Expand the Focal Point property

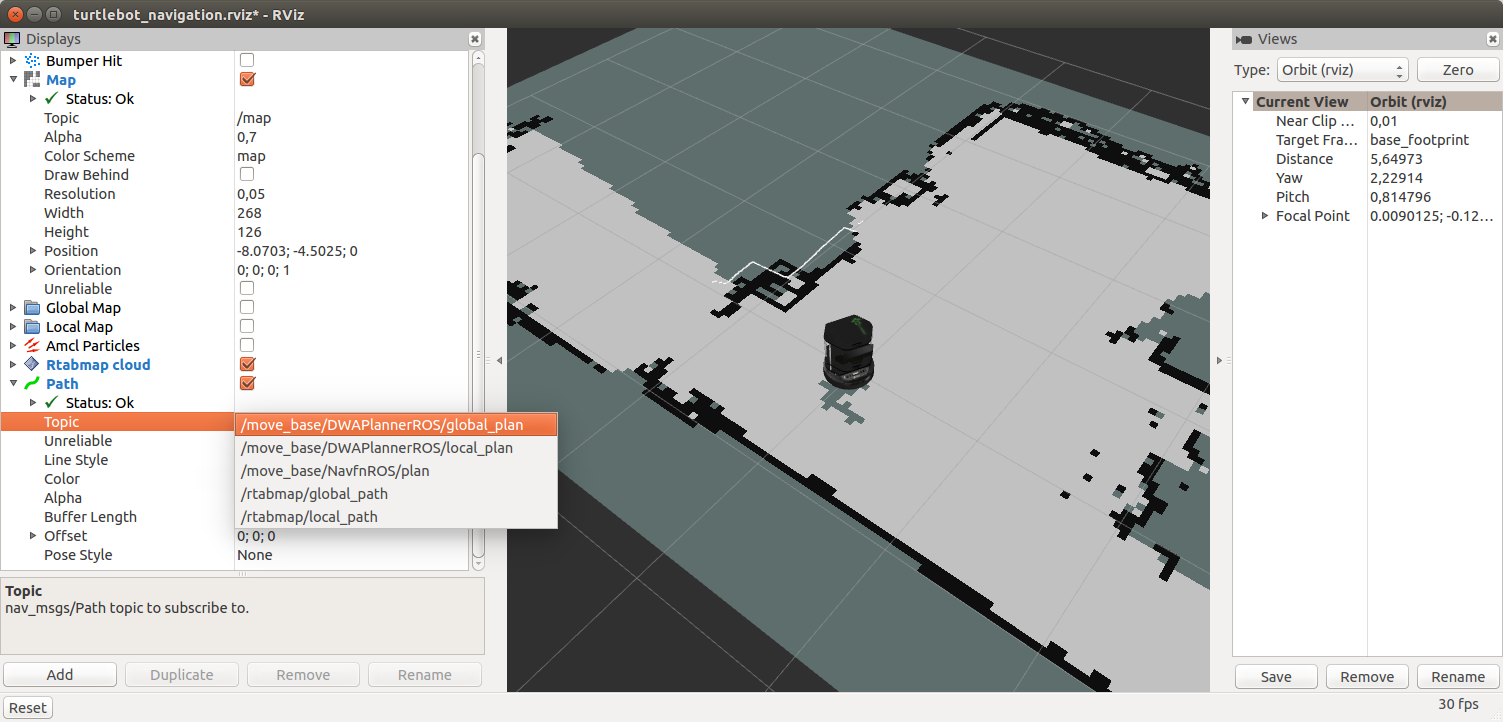click(x=1265, y=216)
